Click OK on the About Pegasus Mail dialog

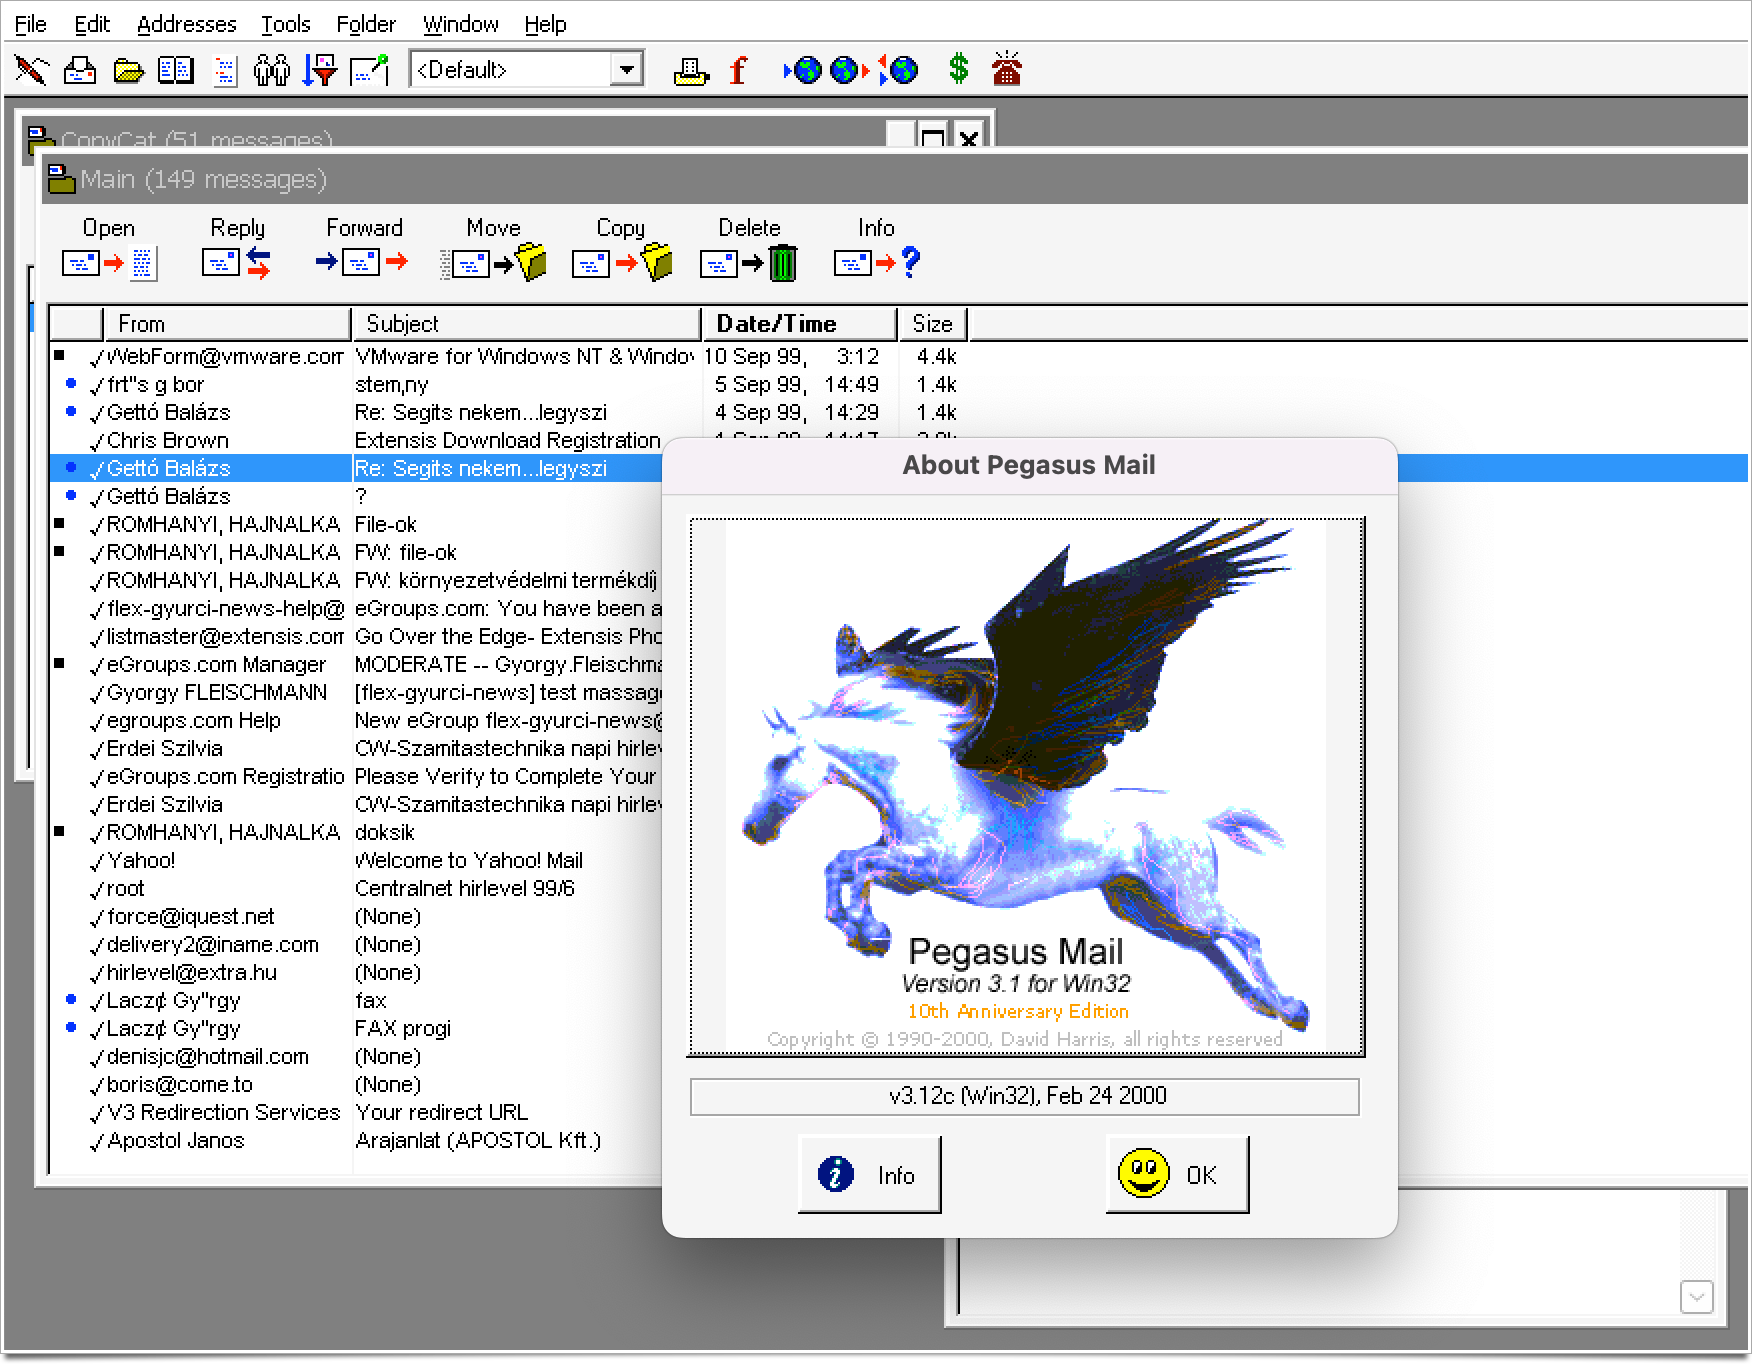[x=1177, y=1174]
